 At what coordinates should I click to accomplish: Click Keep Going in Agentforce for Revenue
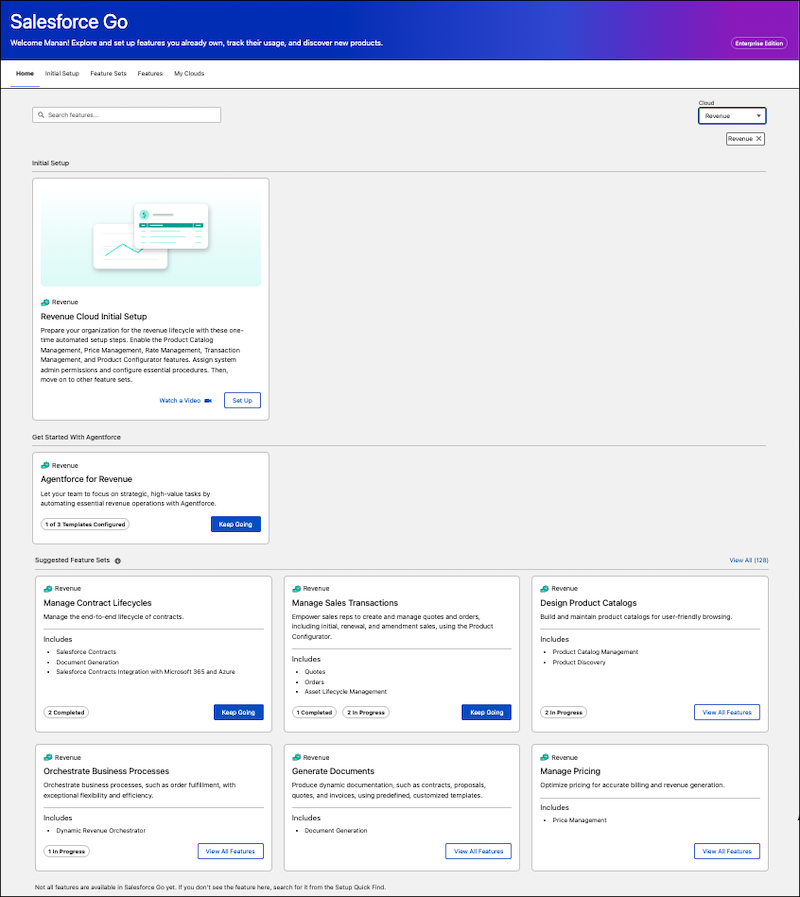click(235, 524)
